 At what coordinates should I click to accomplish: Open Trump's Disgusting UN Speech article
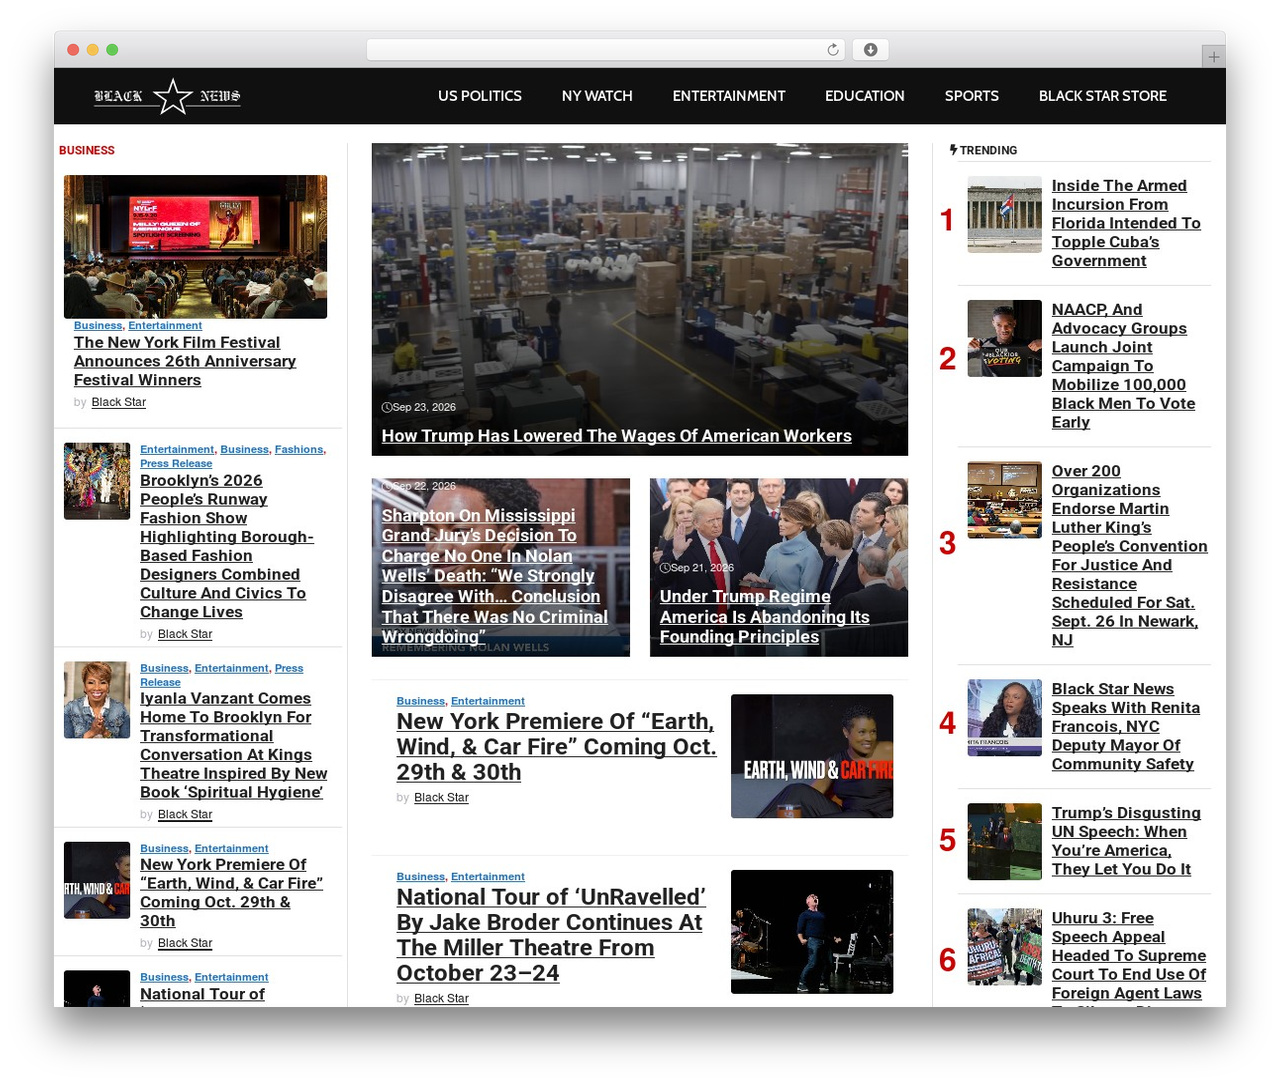tap(1126, 841)
